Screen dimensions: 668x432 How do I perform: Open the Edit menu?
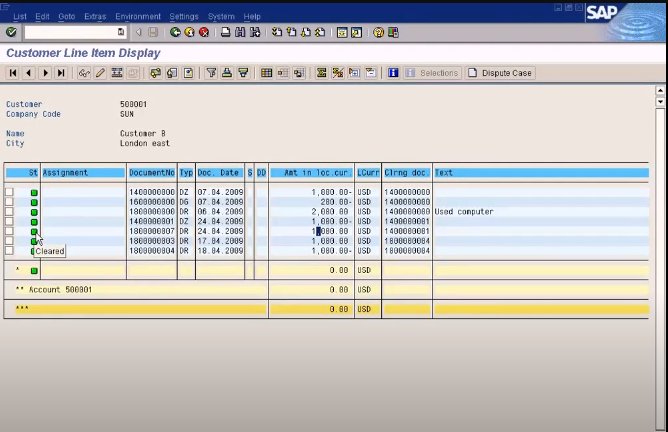(x=42, y=17)
